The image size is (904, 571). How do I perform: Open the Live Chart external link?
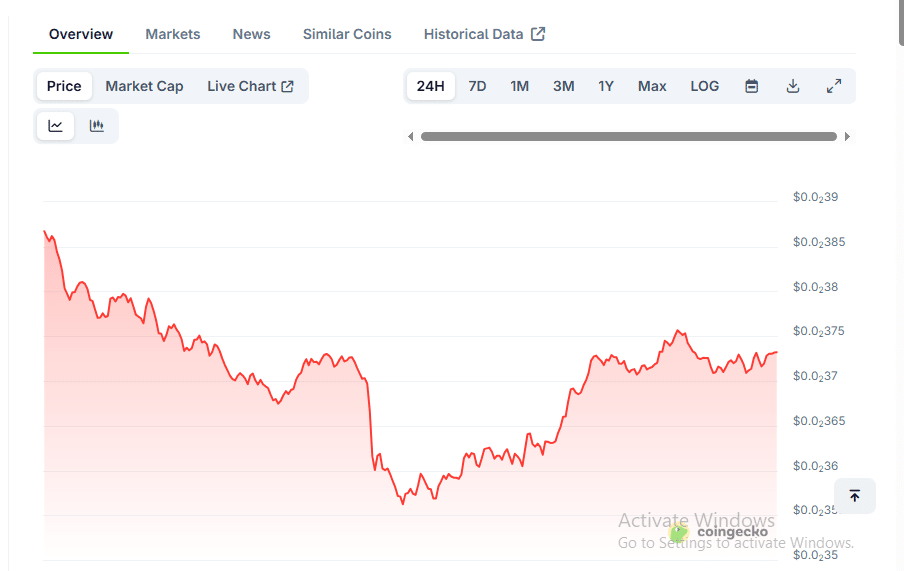point(250,86)
